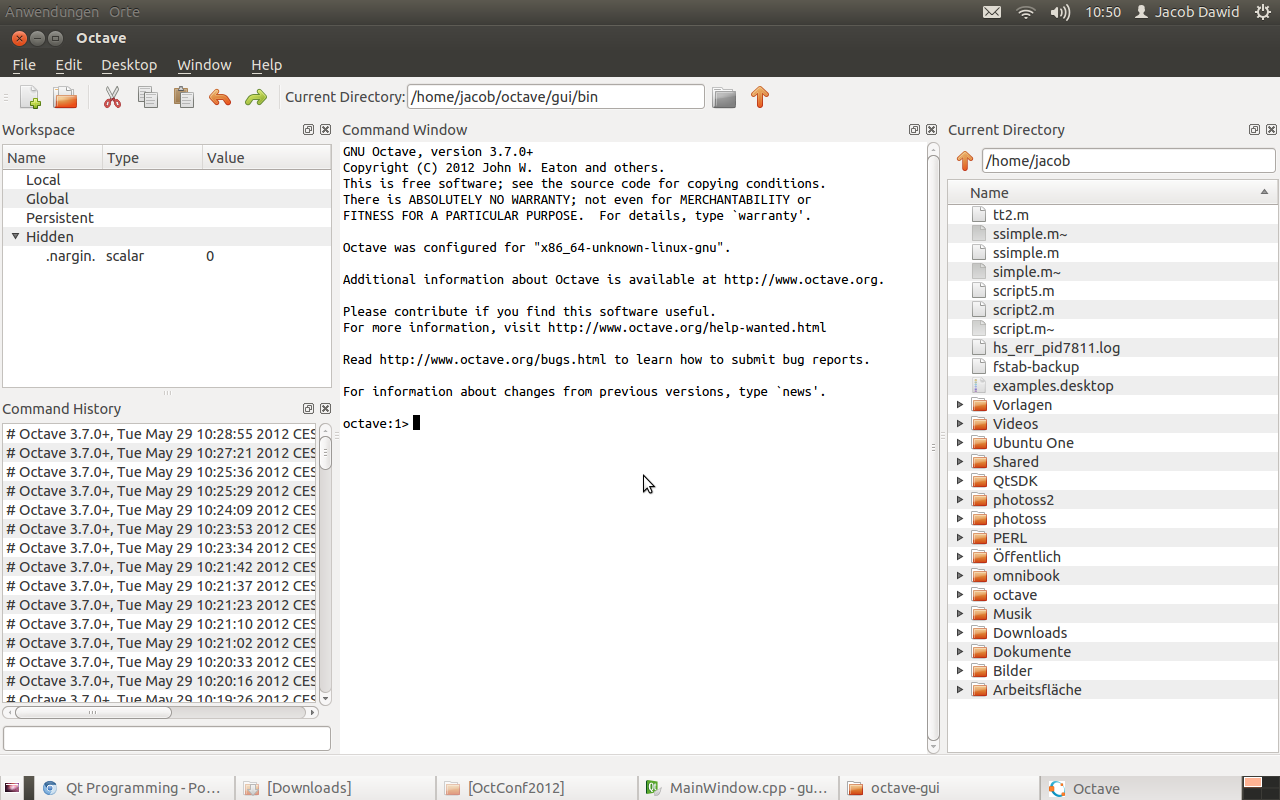Click the main Current Directory path field
Screen dimensions: 1280x800
pyautogui.click(x=556, y=97)
